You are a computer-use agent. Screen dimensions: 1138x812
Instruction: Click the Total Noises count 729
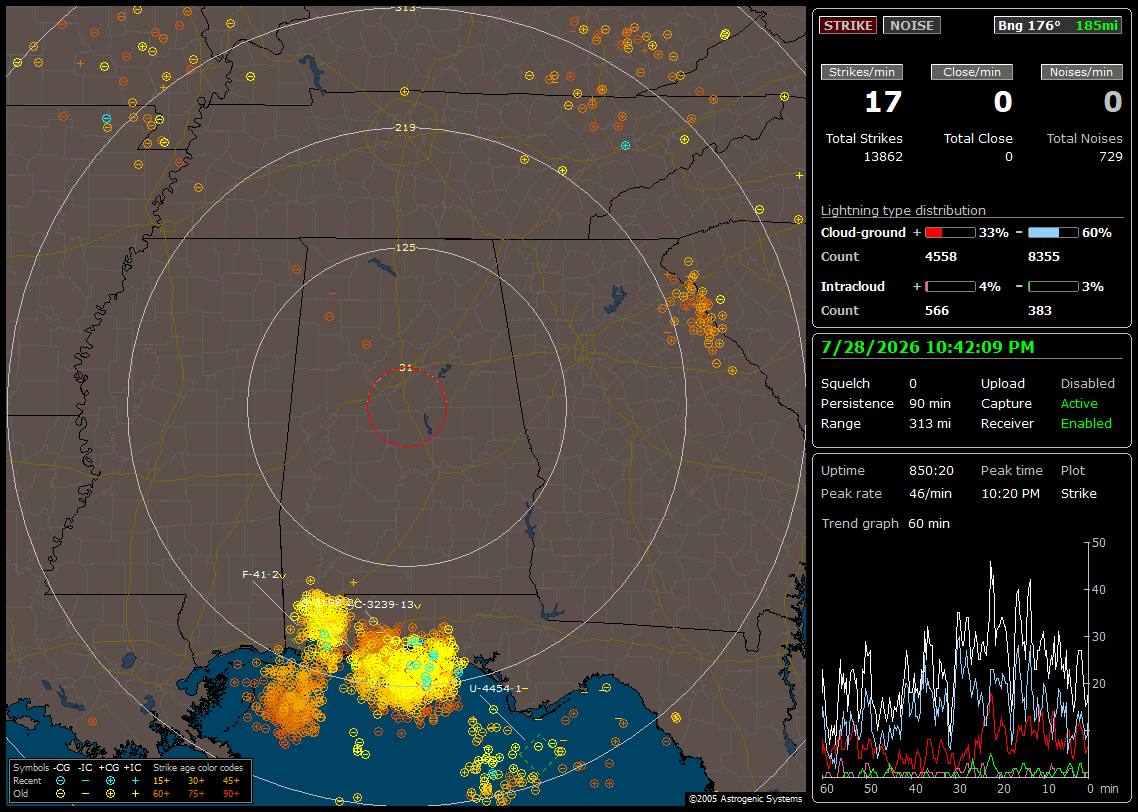1110,157
